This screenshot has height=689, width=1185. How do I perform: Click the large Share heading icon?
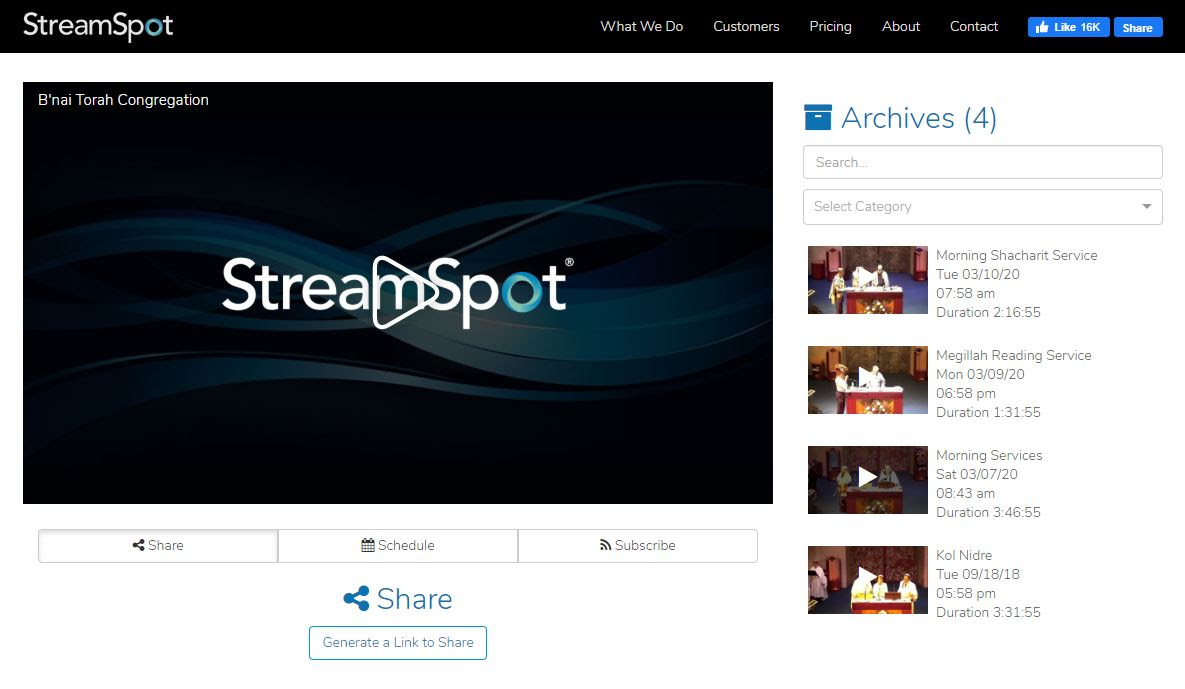[x=357, y=598]
